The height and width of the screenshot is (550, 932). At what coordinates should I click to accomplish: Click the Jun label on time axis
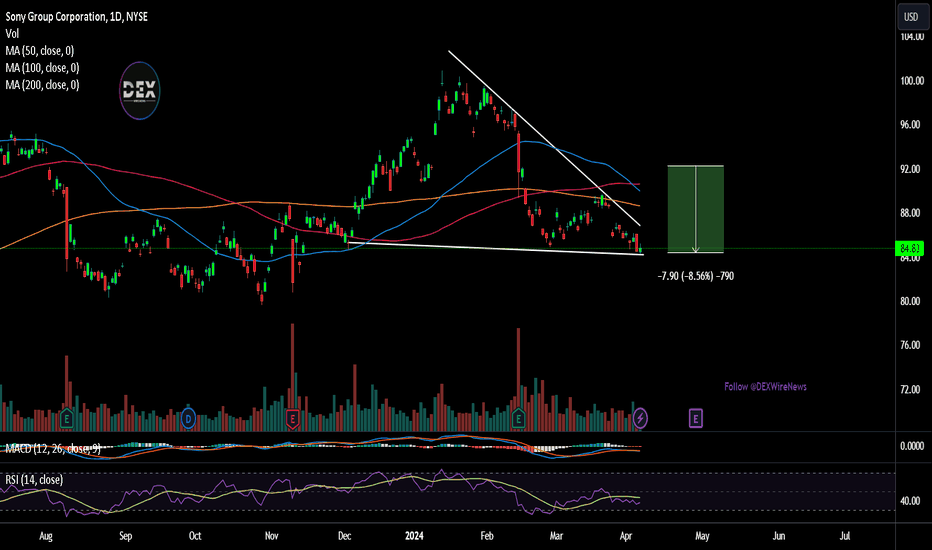pyautogui.click(x=779, y=536)
